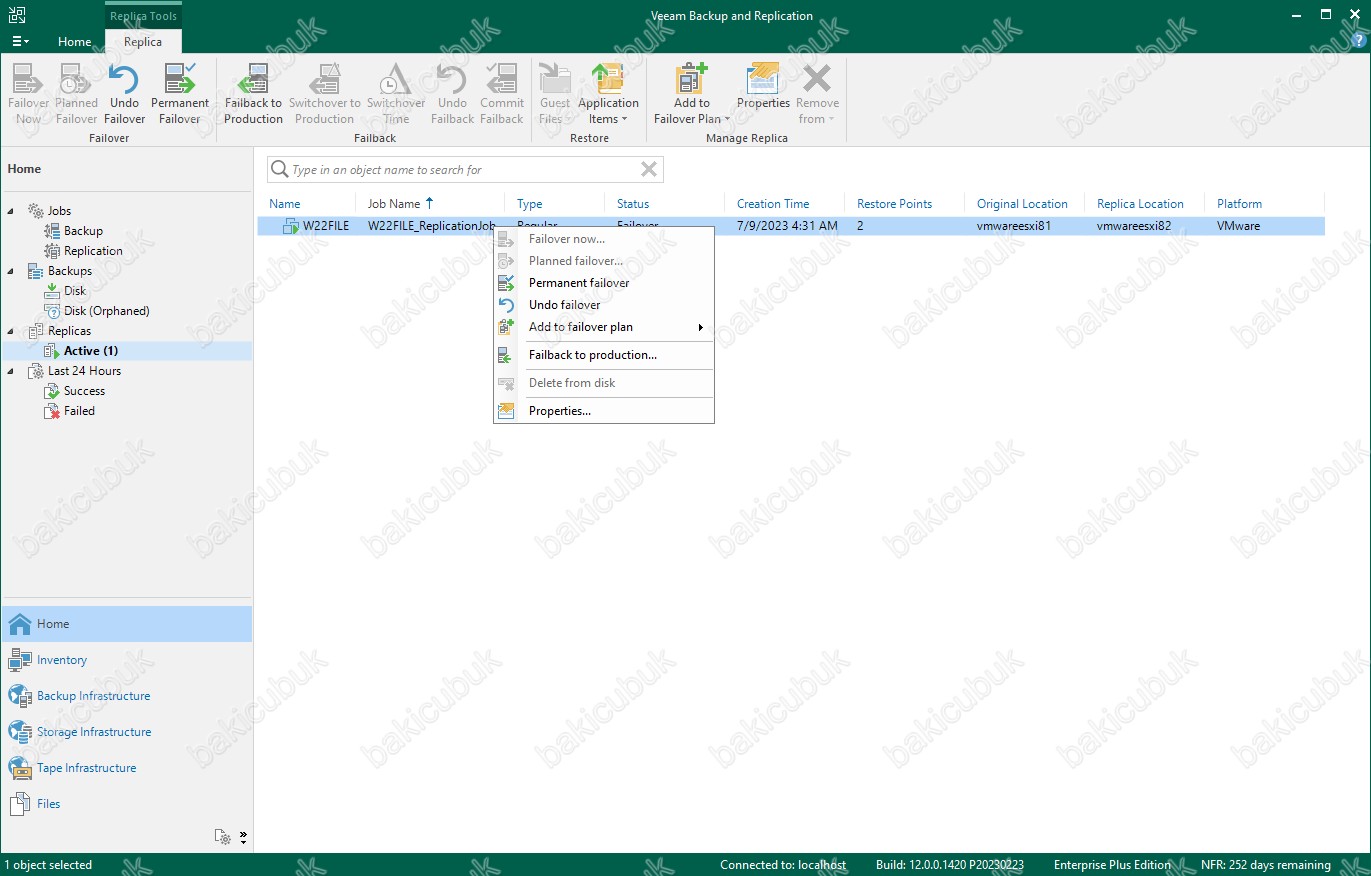Collapse the Last 24 Hours tree node

pos(12,371)
